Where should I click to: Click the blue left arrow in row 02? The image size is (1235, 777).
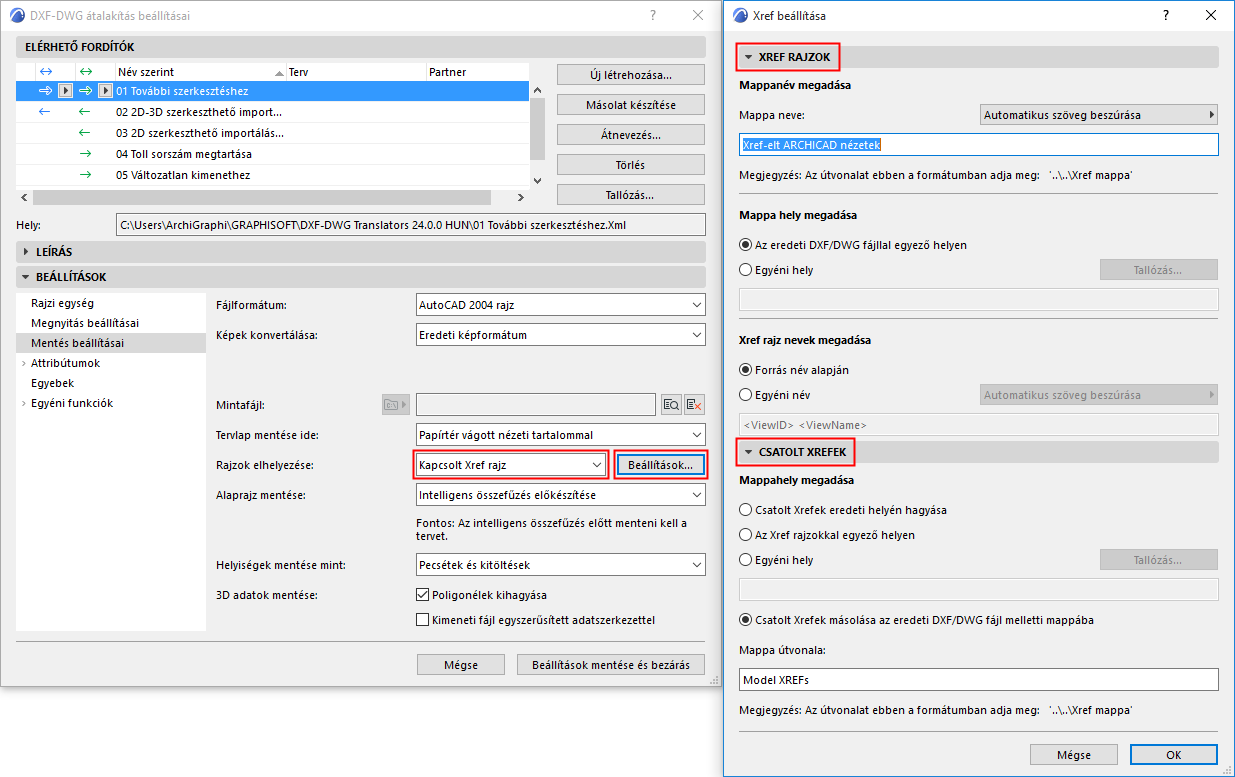(44, 112)
